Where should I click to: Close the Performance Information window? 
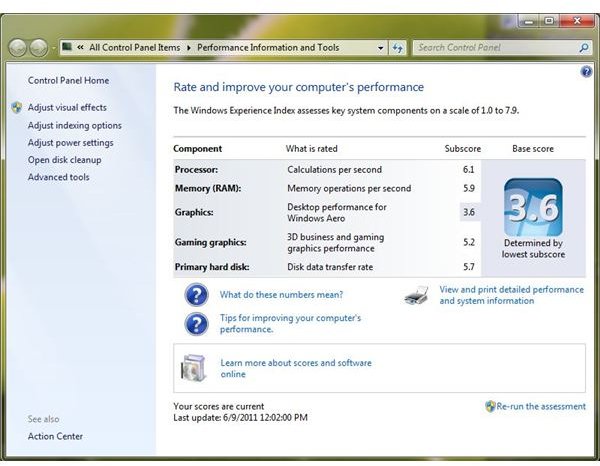(x=577, y=21)
